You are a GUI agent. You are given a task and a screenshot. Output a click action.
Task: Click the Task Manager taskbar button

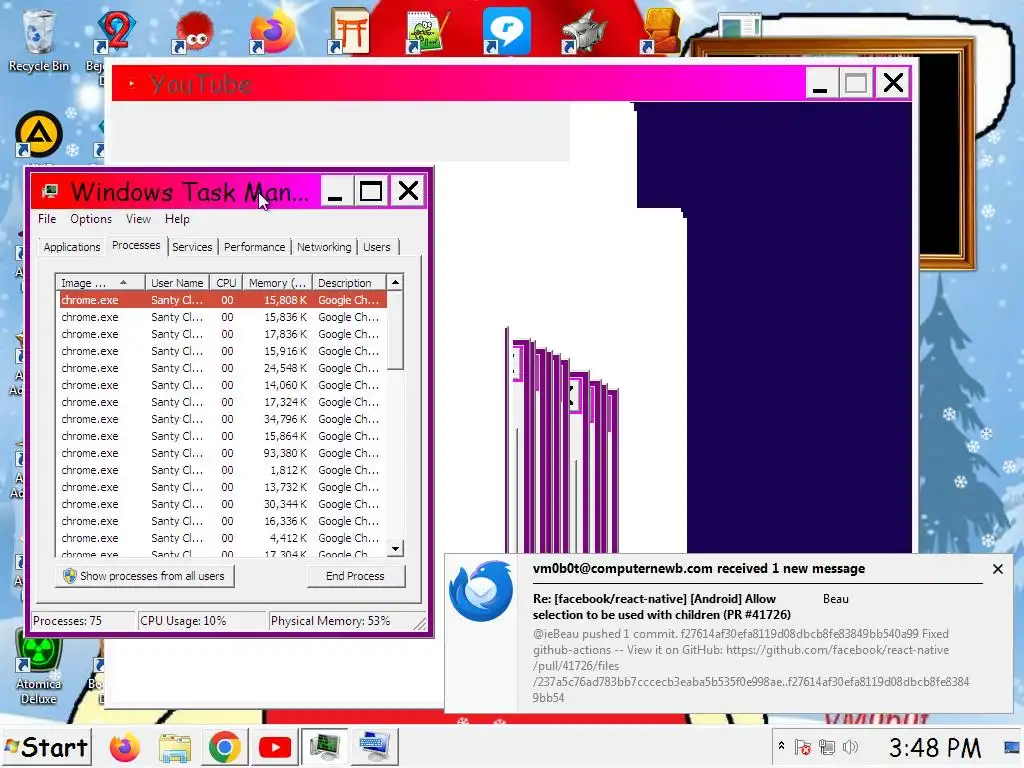click(x=325, y=748)
